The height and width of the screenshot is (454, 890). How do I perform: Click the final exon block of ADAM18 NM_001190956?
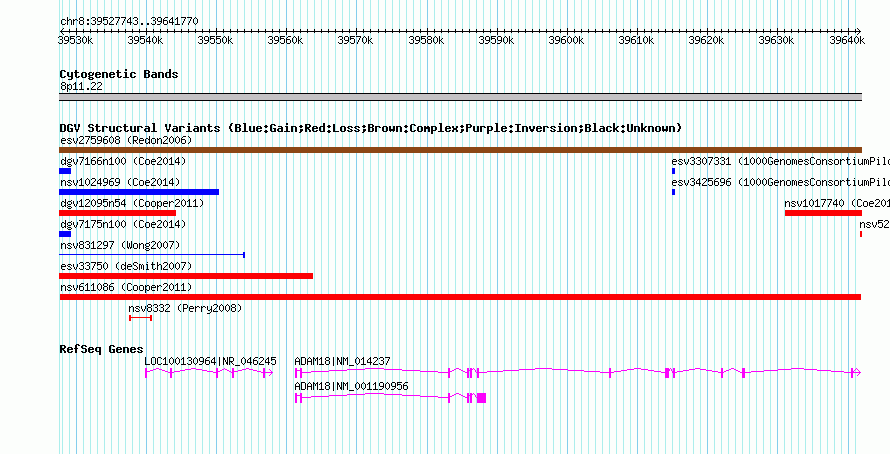coord(481,398)
